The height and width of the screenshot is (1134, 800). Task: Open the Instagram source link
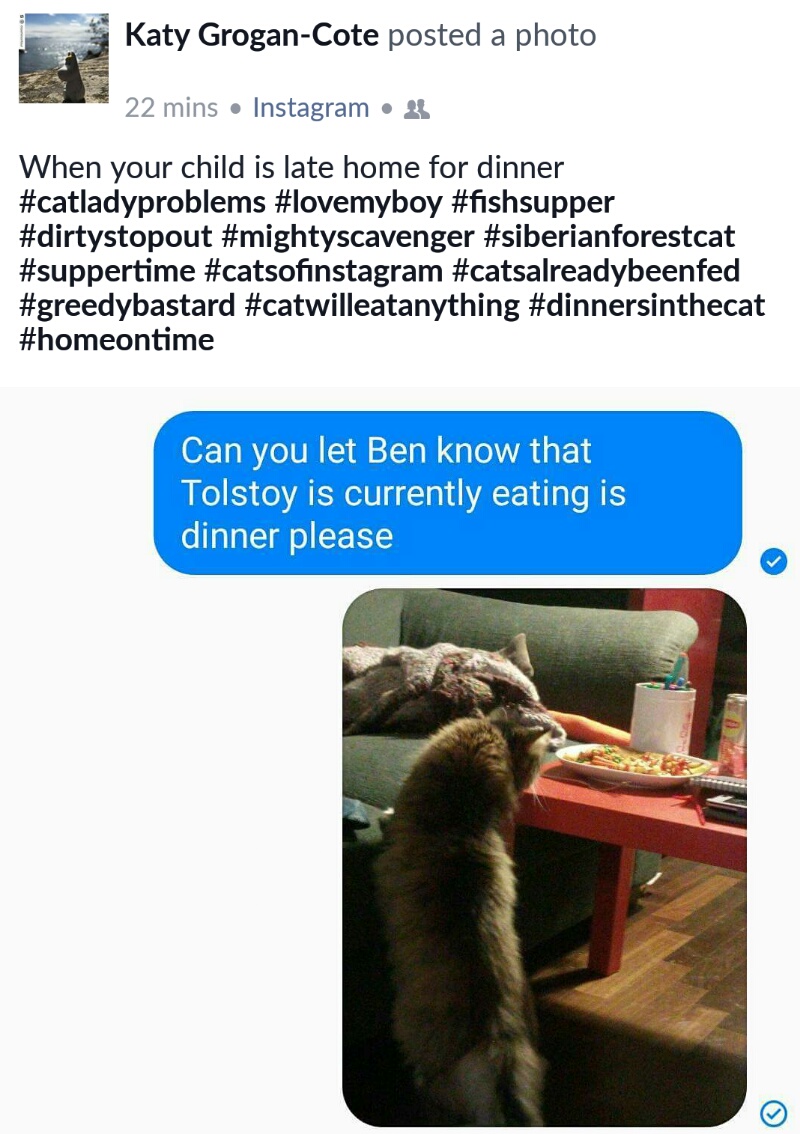[311, 108]
